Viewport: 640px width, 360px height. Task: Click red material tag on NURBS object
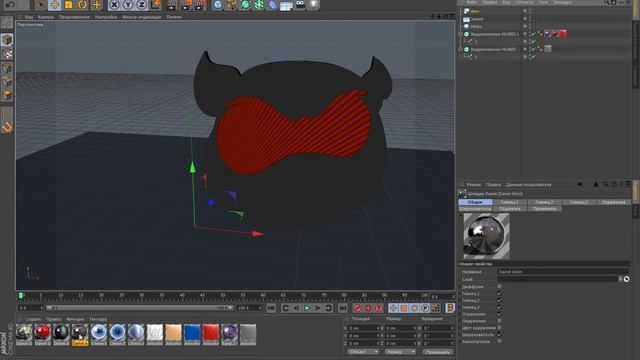click(562, 34)
